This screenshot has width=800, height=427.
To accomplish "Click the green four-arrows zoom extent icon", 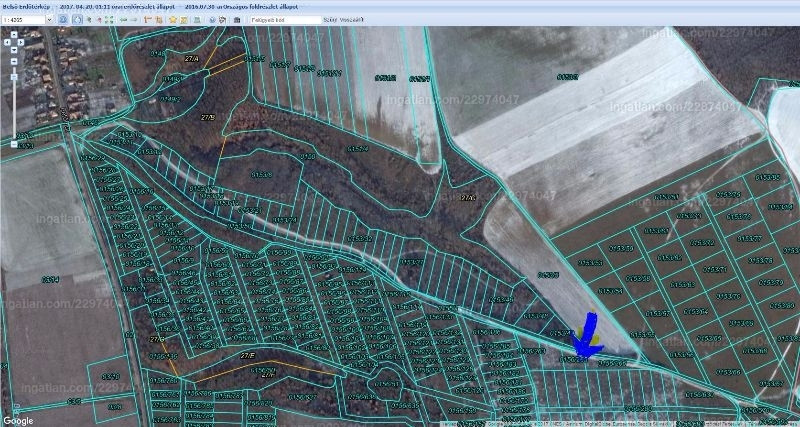I will [109, 20].
